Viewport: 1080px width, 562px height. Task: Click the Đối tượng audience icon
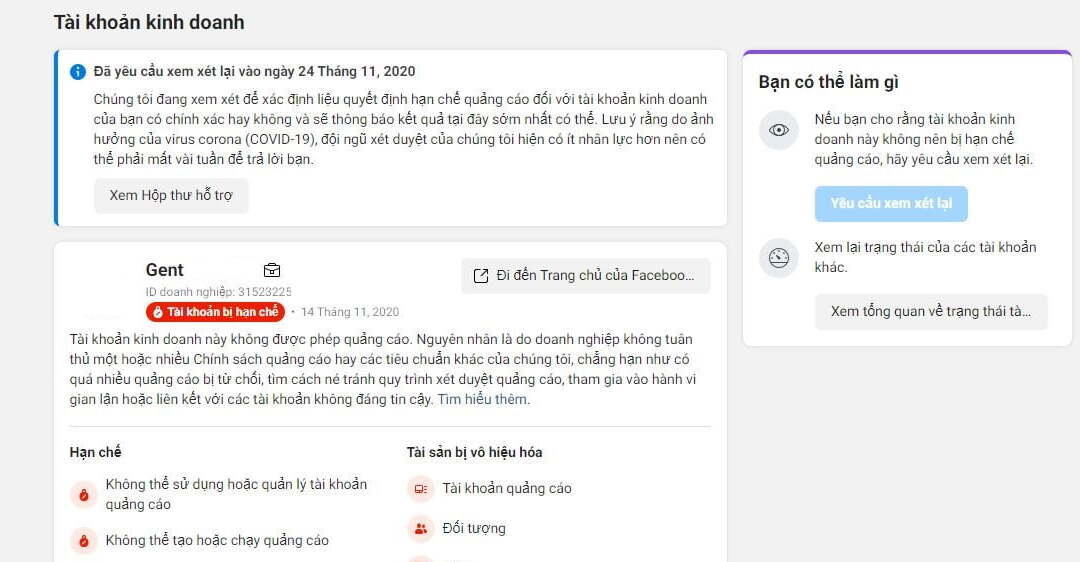click(420, 529)
